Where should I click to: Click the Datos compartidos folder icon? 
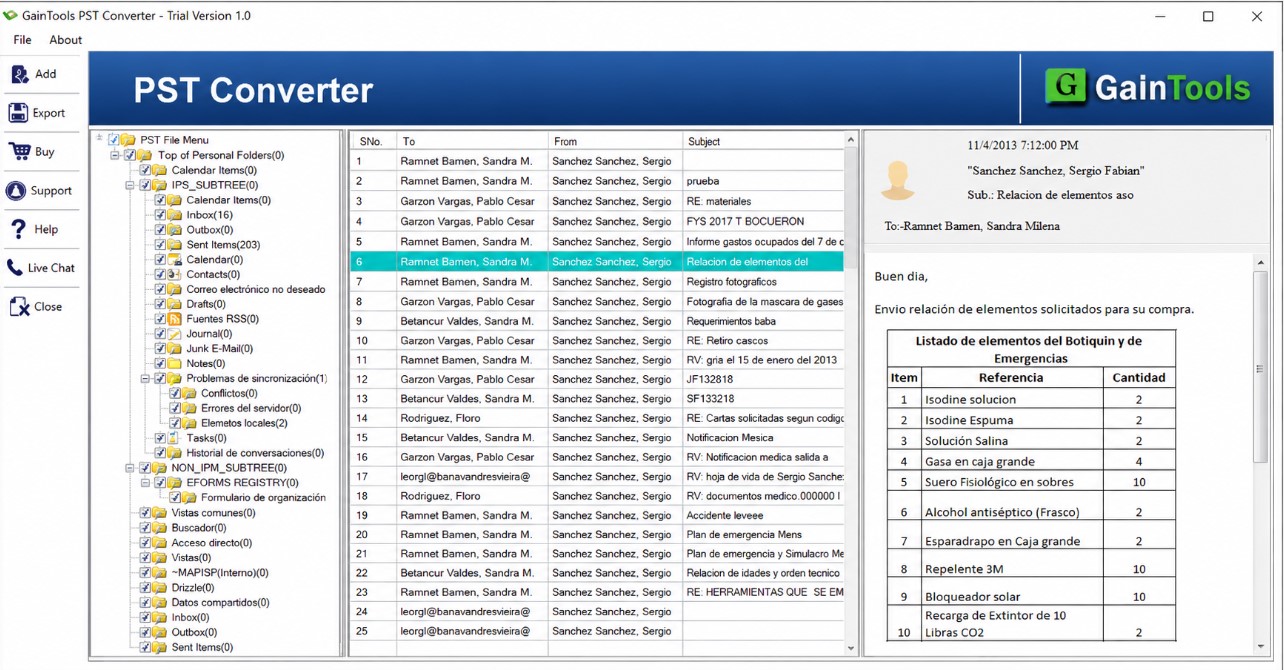[x=160, y=603]
